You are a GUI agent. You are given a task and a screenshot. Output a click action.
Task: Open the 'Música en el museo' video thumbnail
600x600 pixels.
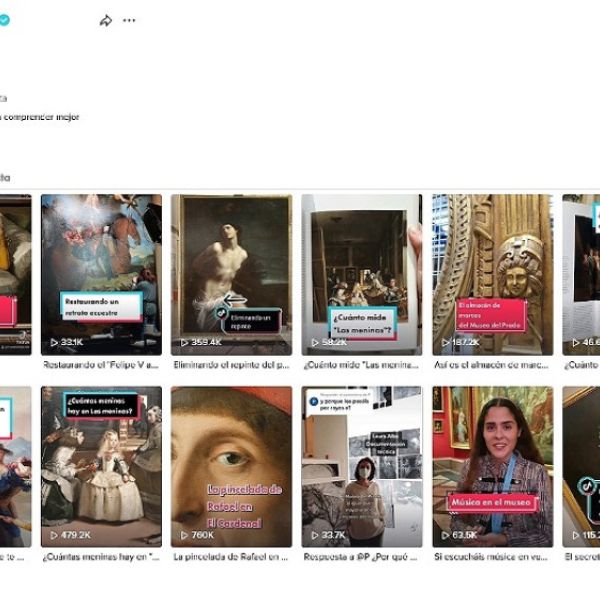click(x=492, y=466)
